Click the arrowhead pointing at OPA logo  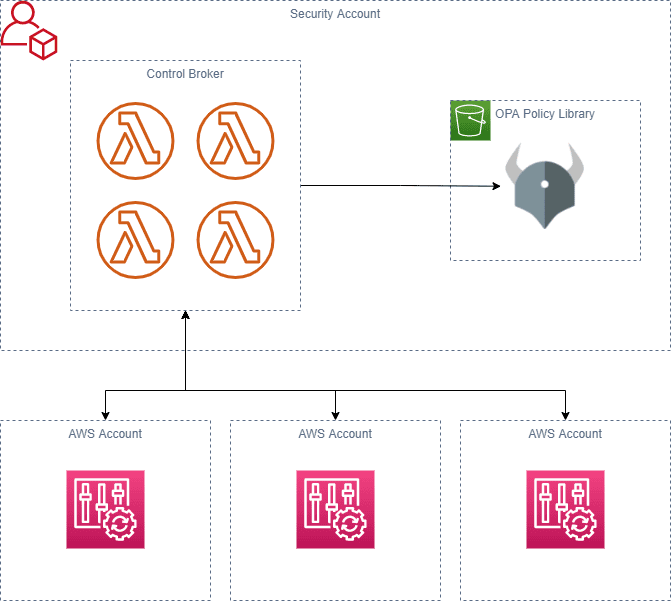[x=496, y=186]
